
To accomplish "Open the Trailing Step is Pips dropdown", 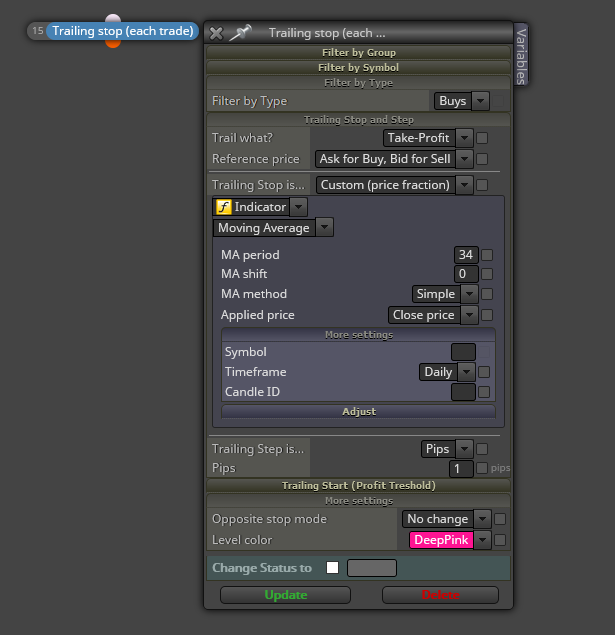I will click(447, 449).
